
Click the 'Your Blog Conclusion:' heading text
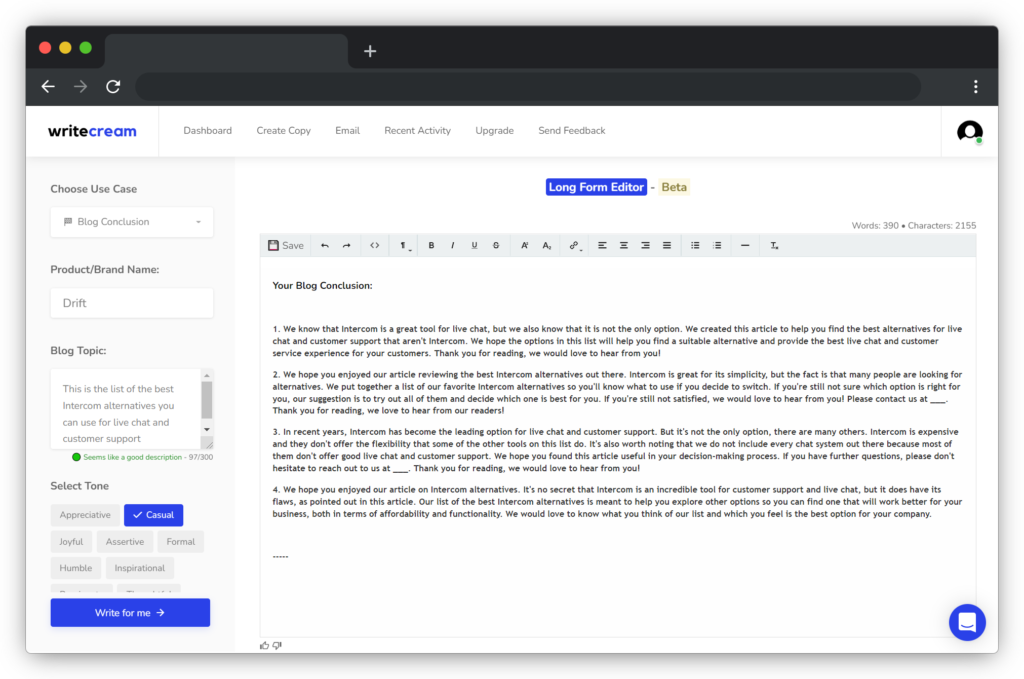click(x=323, y=285)
